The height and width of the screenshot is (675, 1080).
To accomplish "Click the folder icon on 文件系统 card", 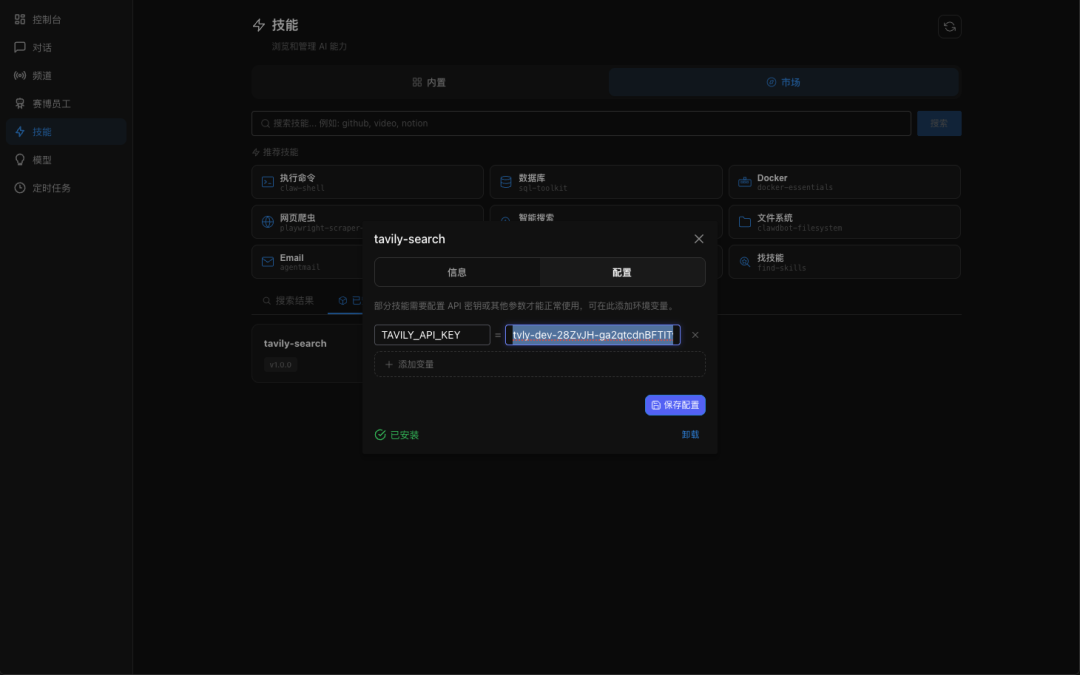I will tap(745, 222).
